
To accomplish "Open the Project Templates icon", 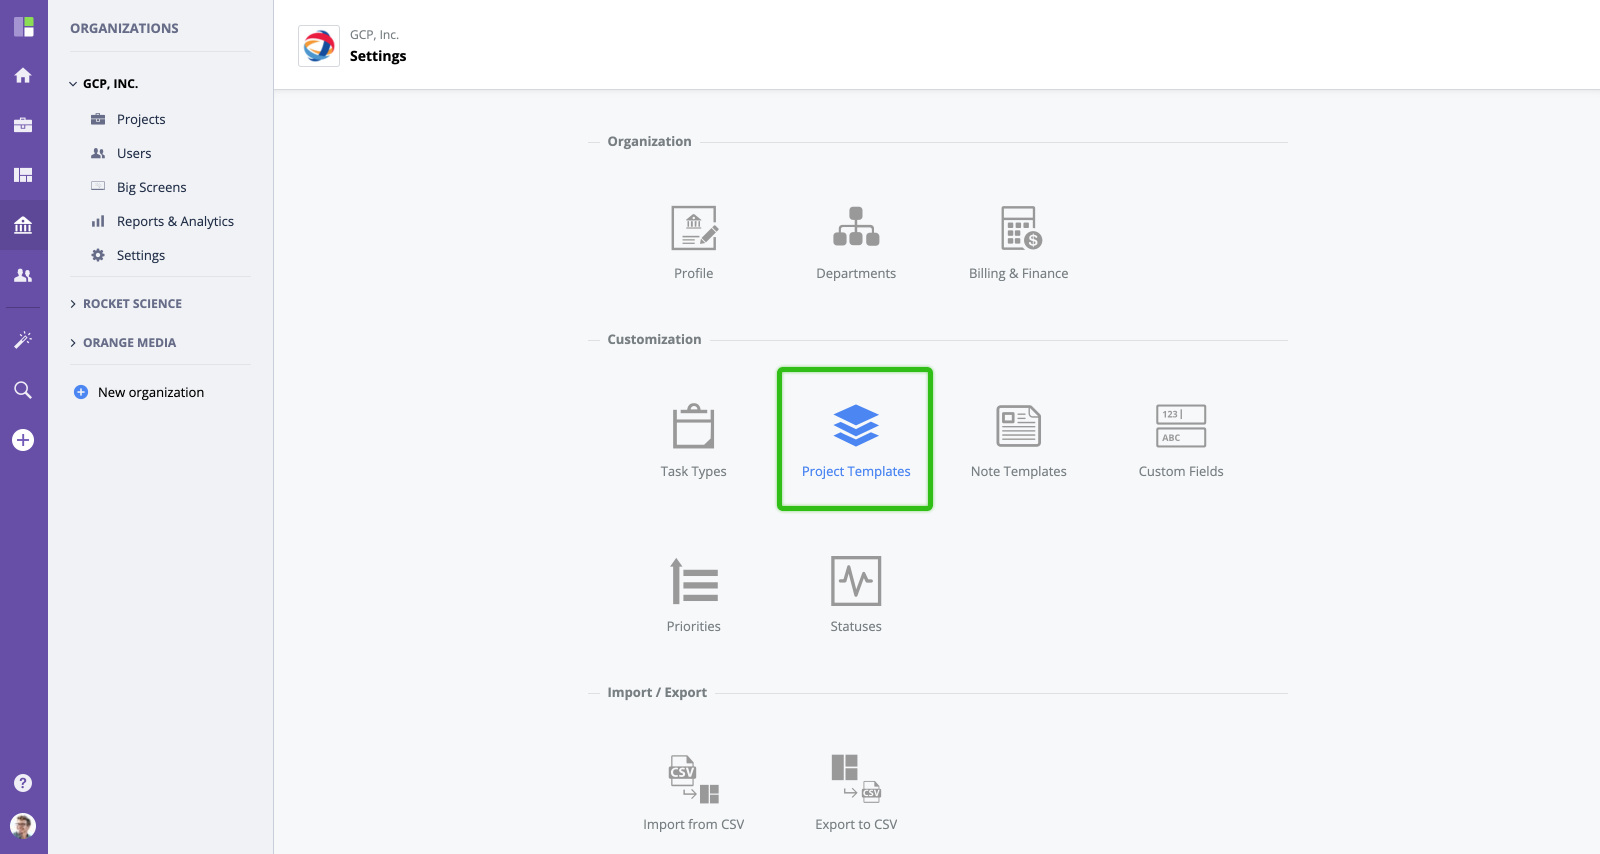I will (856, 425).
